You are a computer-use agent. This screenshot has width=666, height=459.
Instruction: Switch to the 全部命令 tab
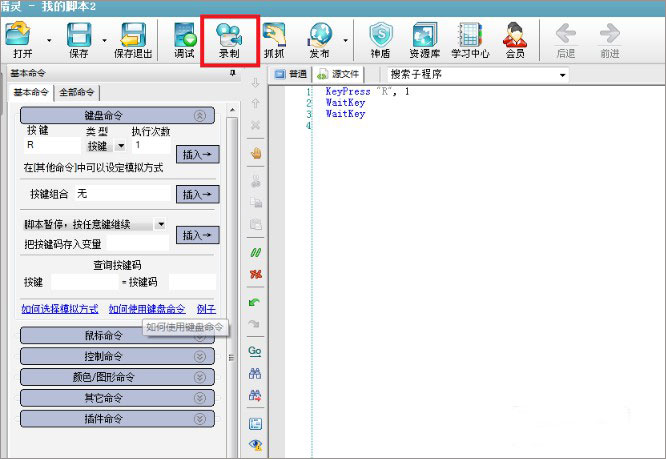(79, 93)
